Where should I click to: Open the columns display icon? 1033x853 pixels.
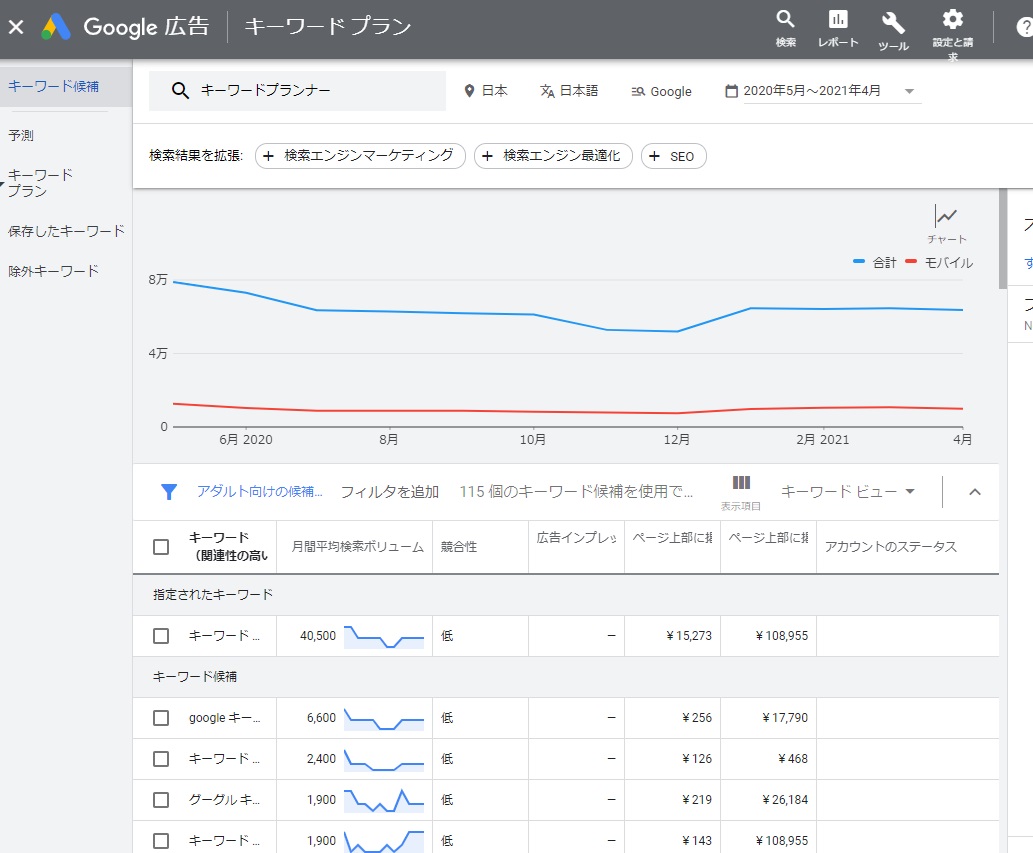(741, 483)
